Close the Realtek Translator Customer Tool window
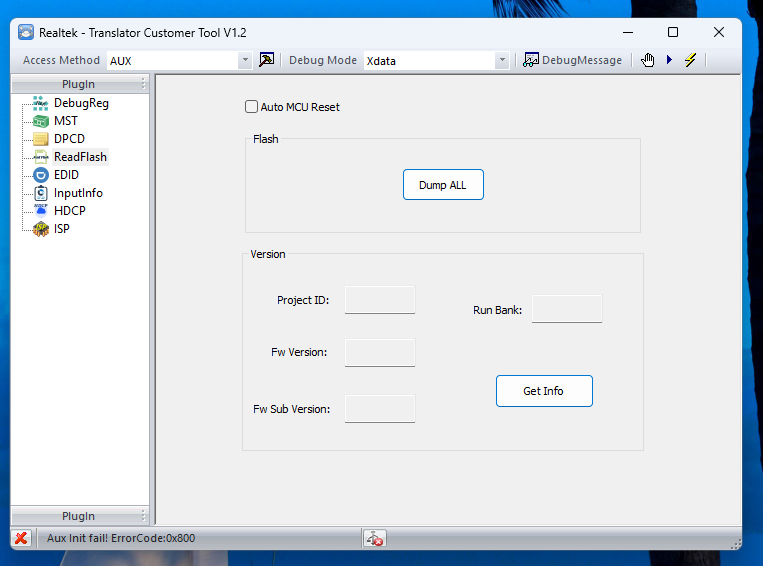This screenshot has width=763, height=566. coord(719,33)
